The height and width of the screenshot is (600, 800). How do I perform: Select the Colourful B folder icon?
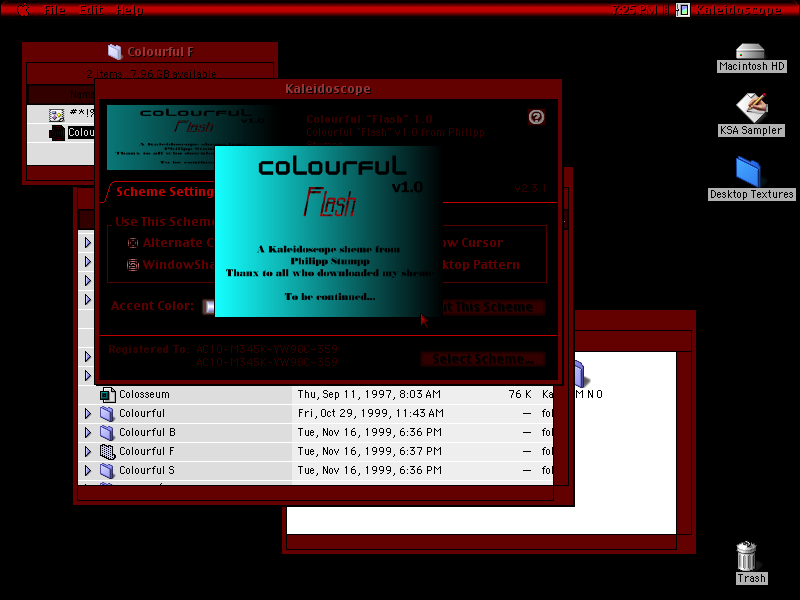coord(107,432)
